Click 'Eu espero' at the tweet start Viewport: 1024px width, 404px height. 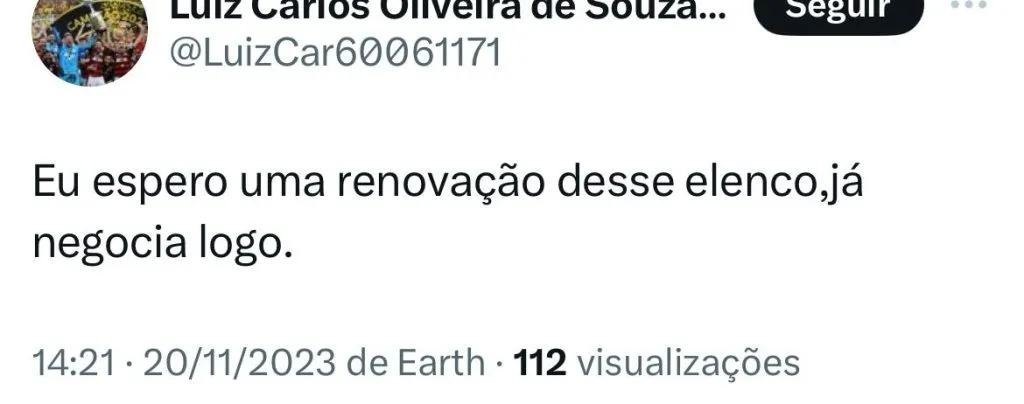pos(130,183)
